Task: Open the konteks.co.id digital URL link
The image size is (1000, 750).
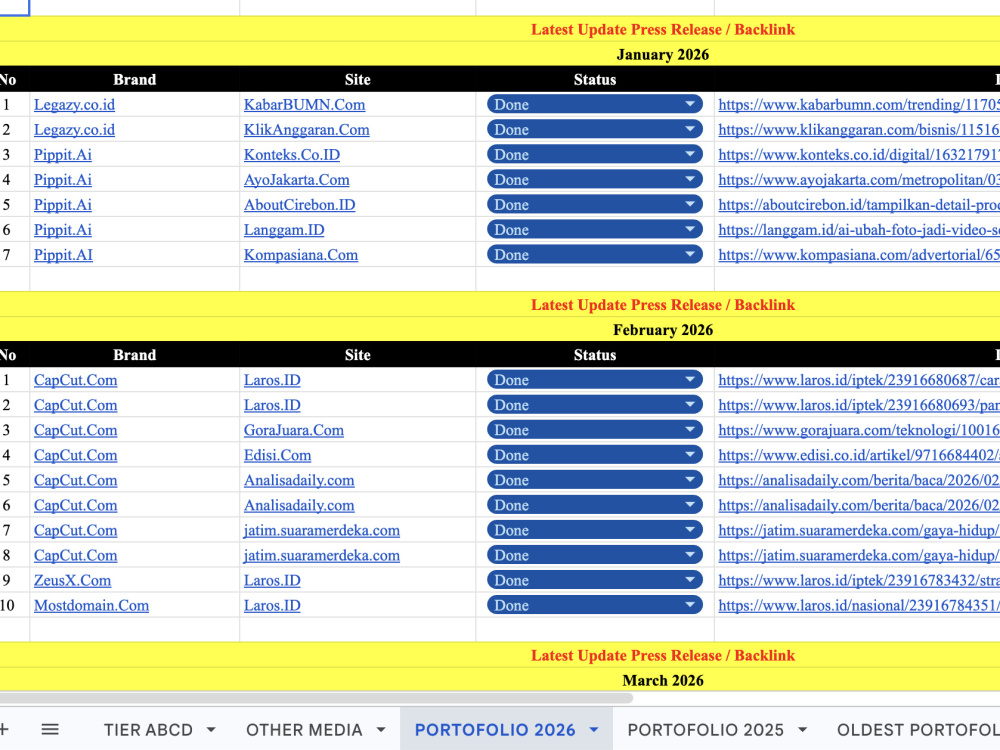Action: tap(858, 154)
